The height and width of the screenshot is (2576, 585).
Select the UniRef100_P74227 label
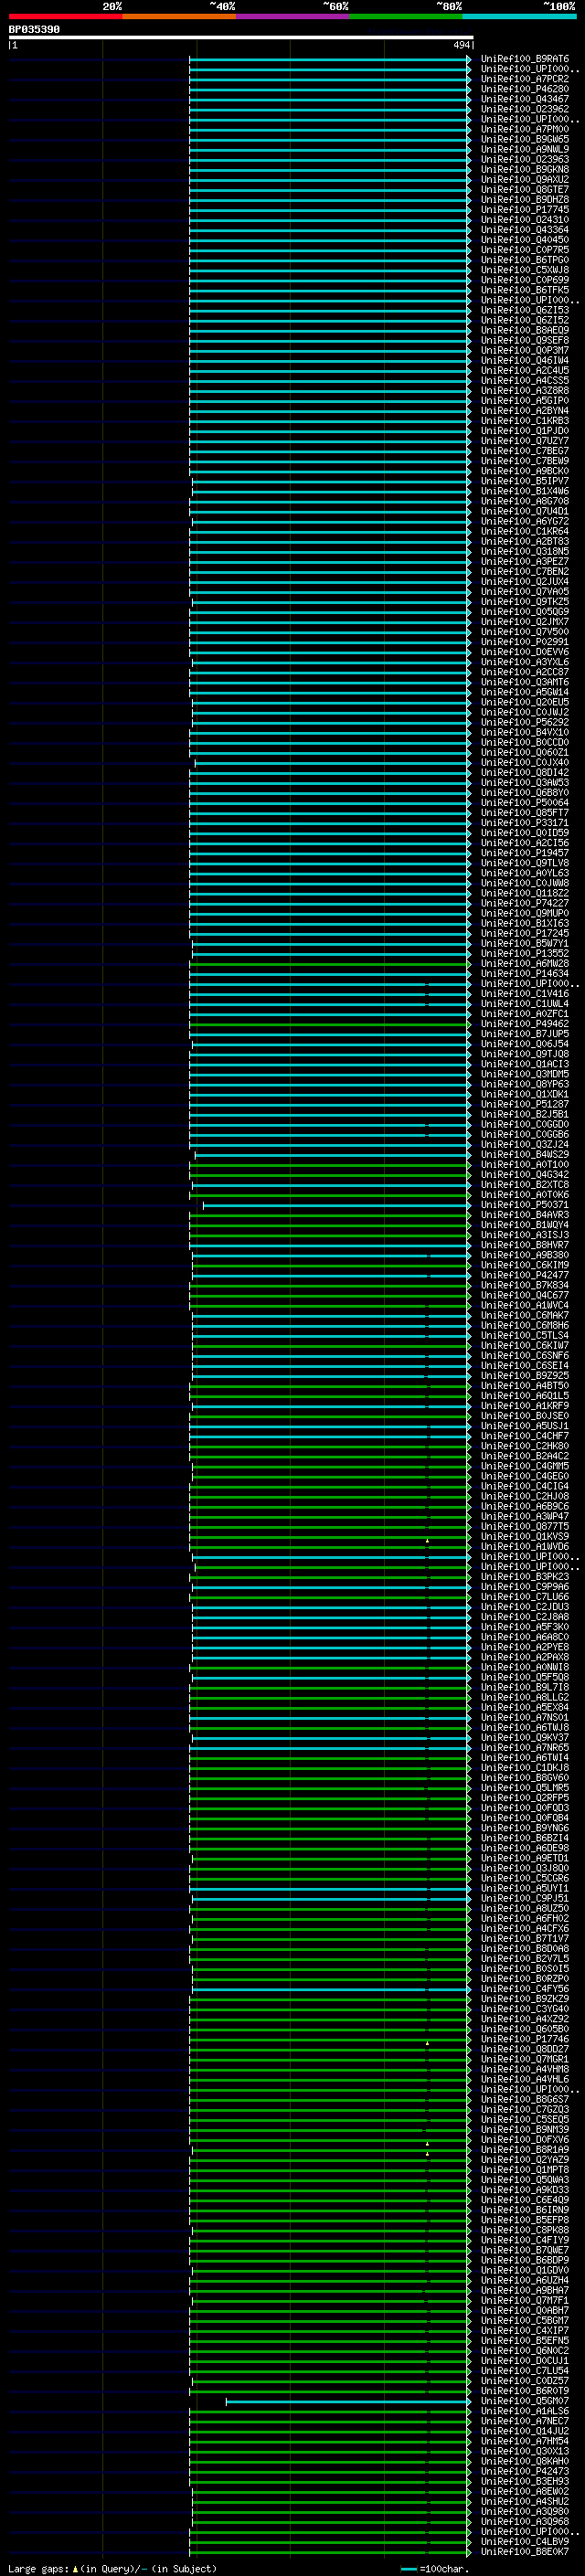pos(525,903)
